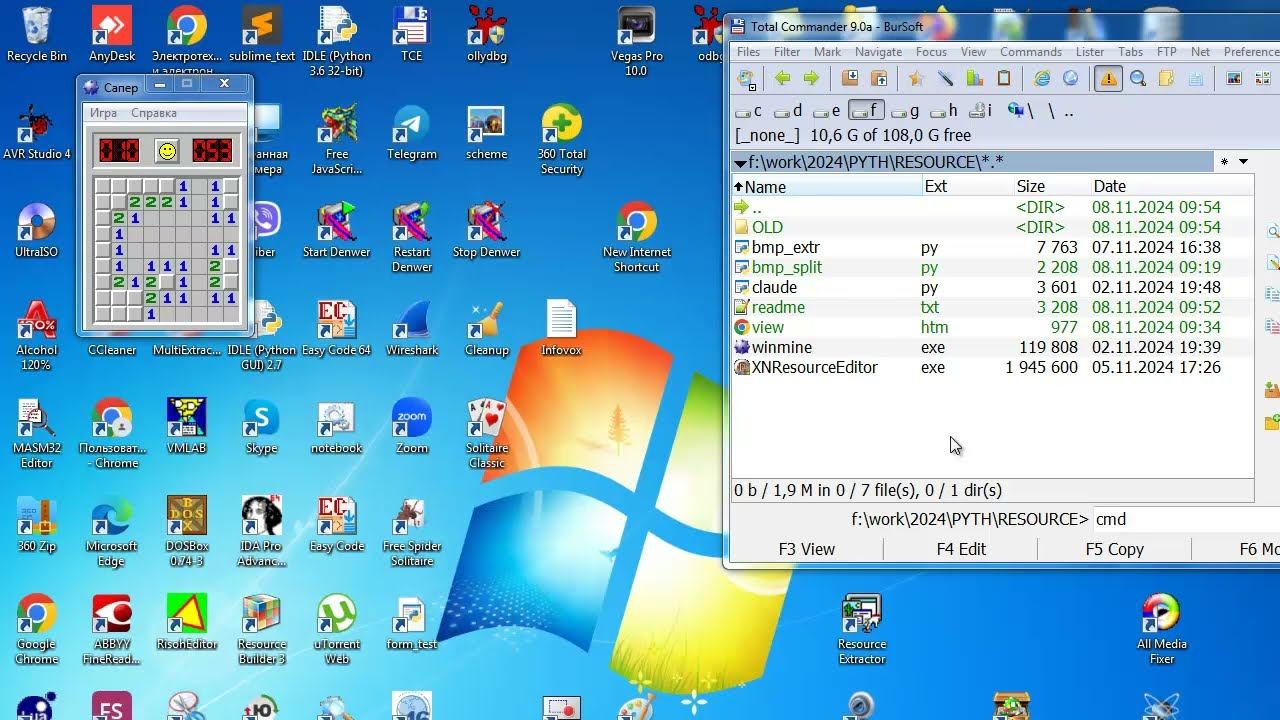
Task: Click the Internet Explorer toolbar icon
Action: [x=1042, y=79]
